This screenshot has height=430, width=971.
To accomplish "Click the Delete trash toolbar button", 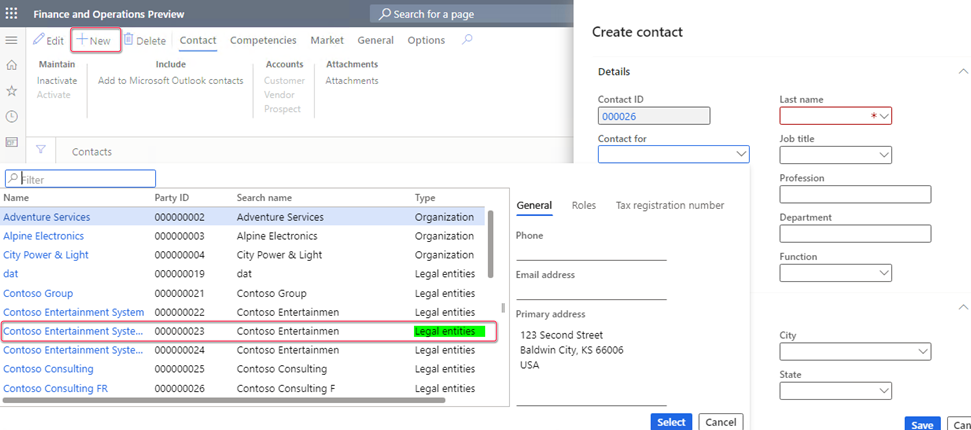I will pyautogui.click(x=145, y=40).
